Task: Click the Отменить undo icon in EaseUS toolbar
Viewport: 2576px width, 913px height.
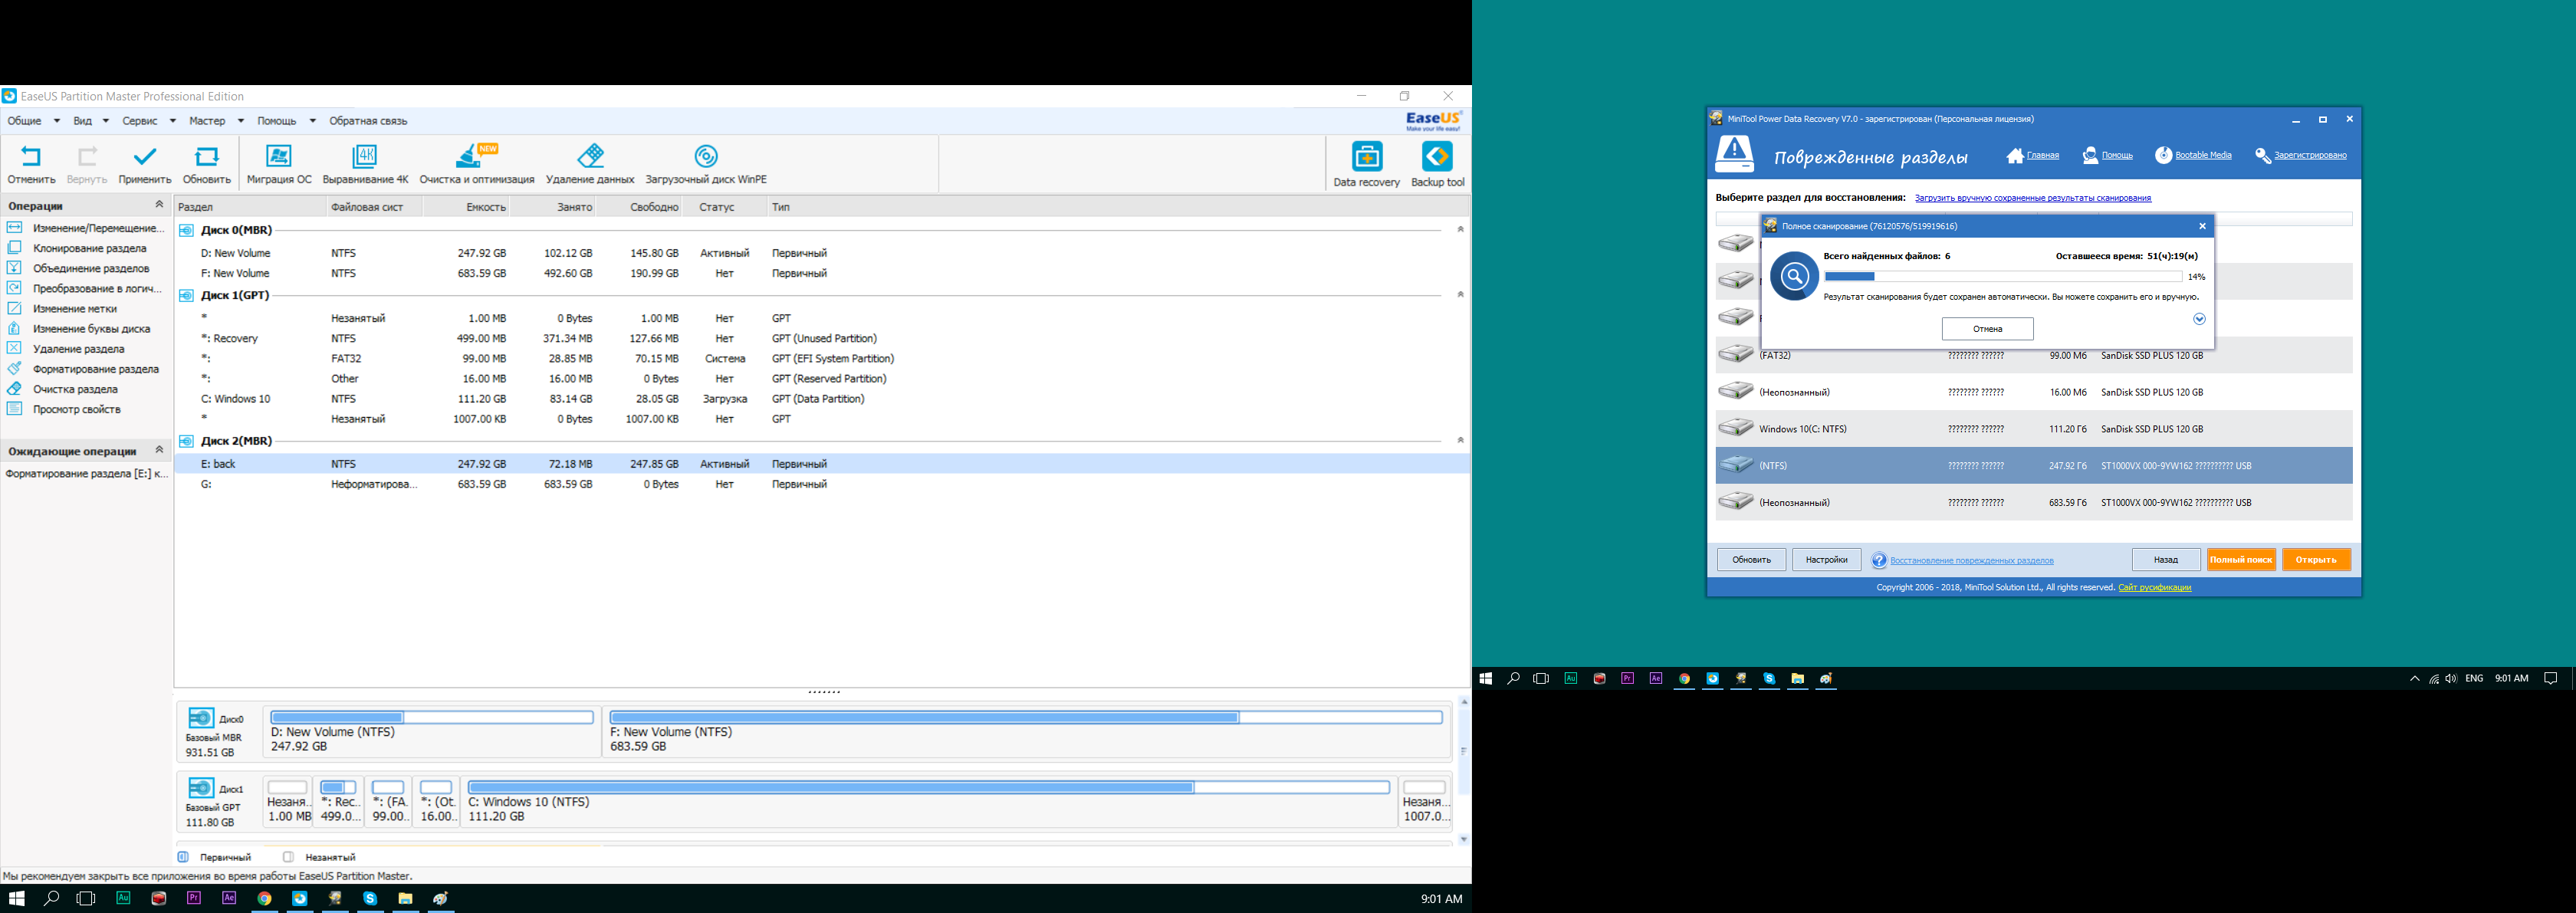Action: click(31, 157)
